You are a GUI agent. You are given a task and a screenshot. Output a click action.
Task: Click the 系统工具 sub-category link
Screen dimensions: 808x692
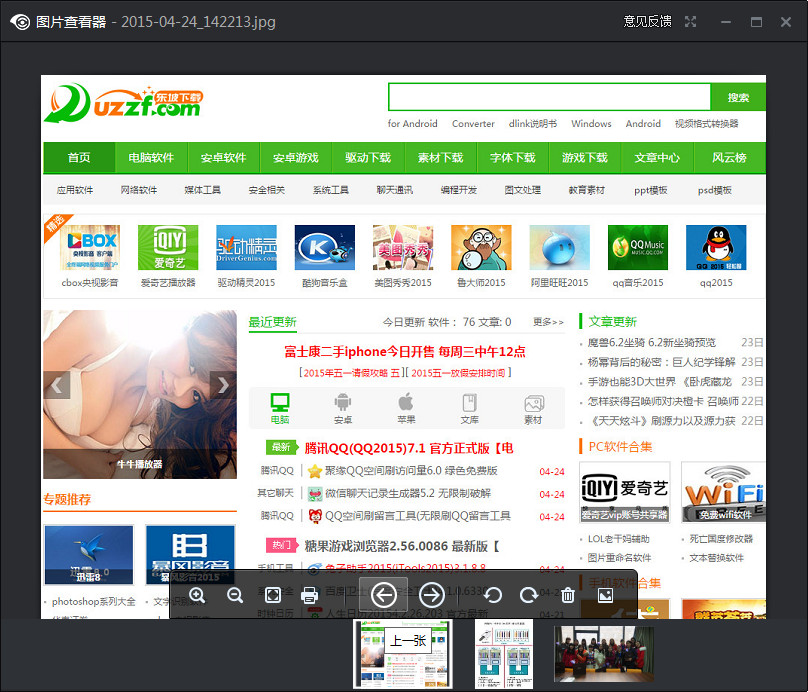[330, 190]
